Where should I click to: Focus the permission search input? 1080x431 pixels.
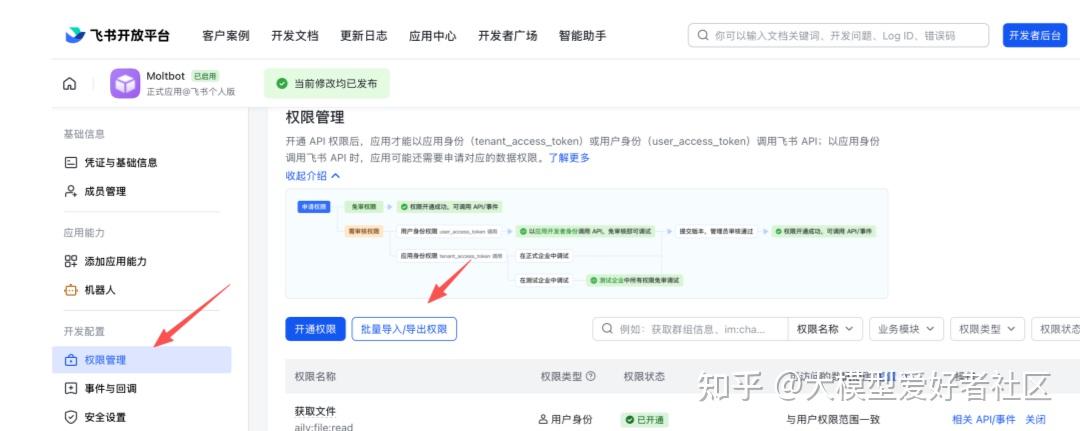tap(690, 329)
